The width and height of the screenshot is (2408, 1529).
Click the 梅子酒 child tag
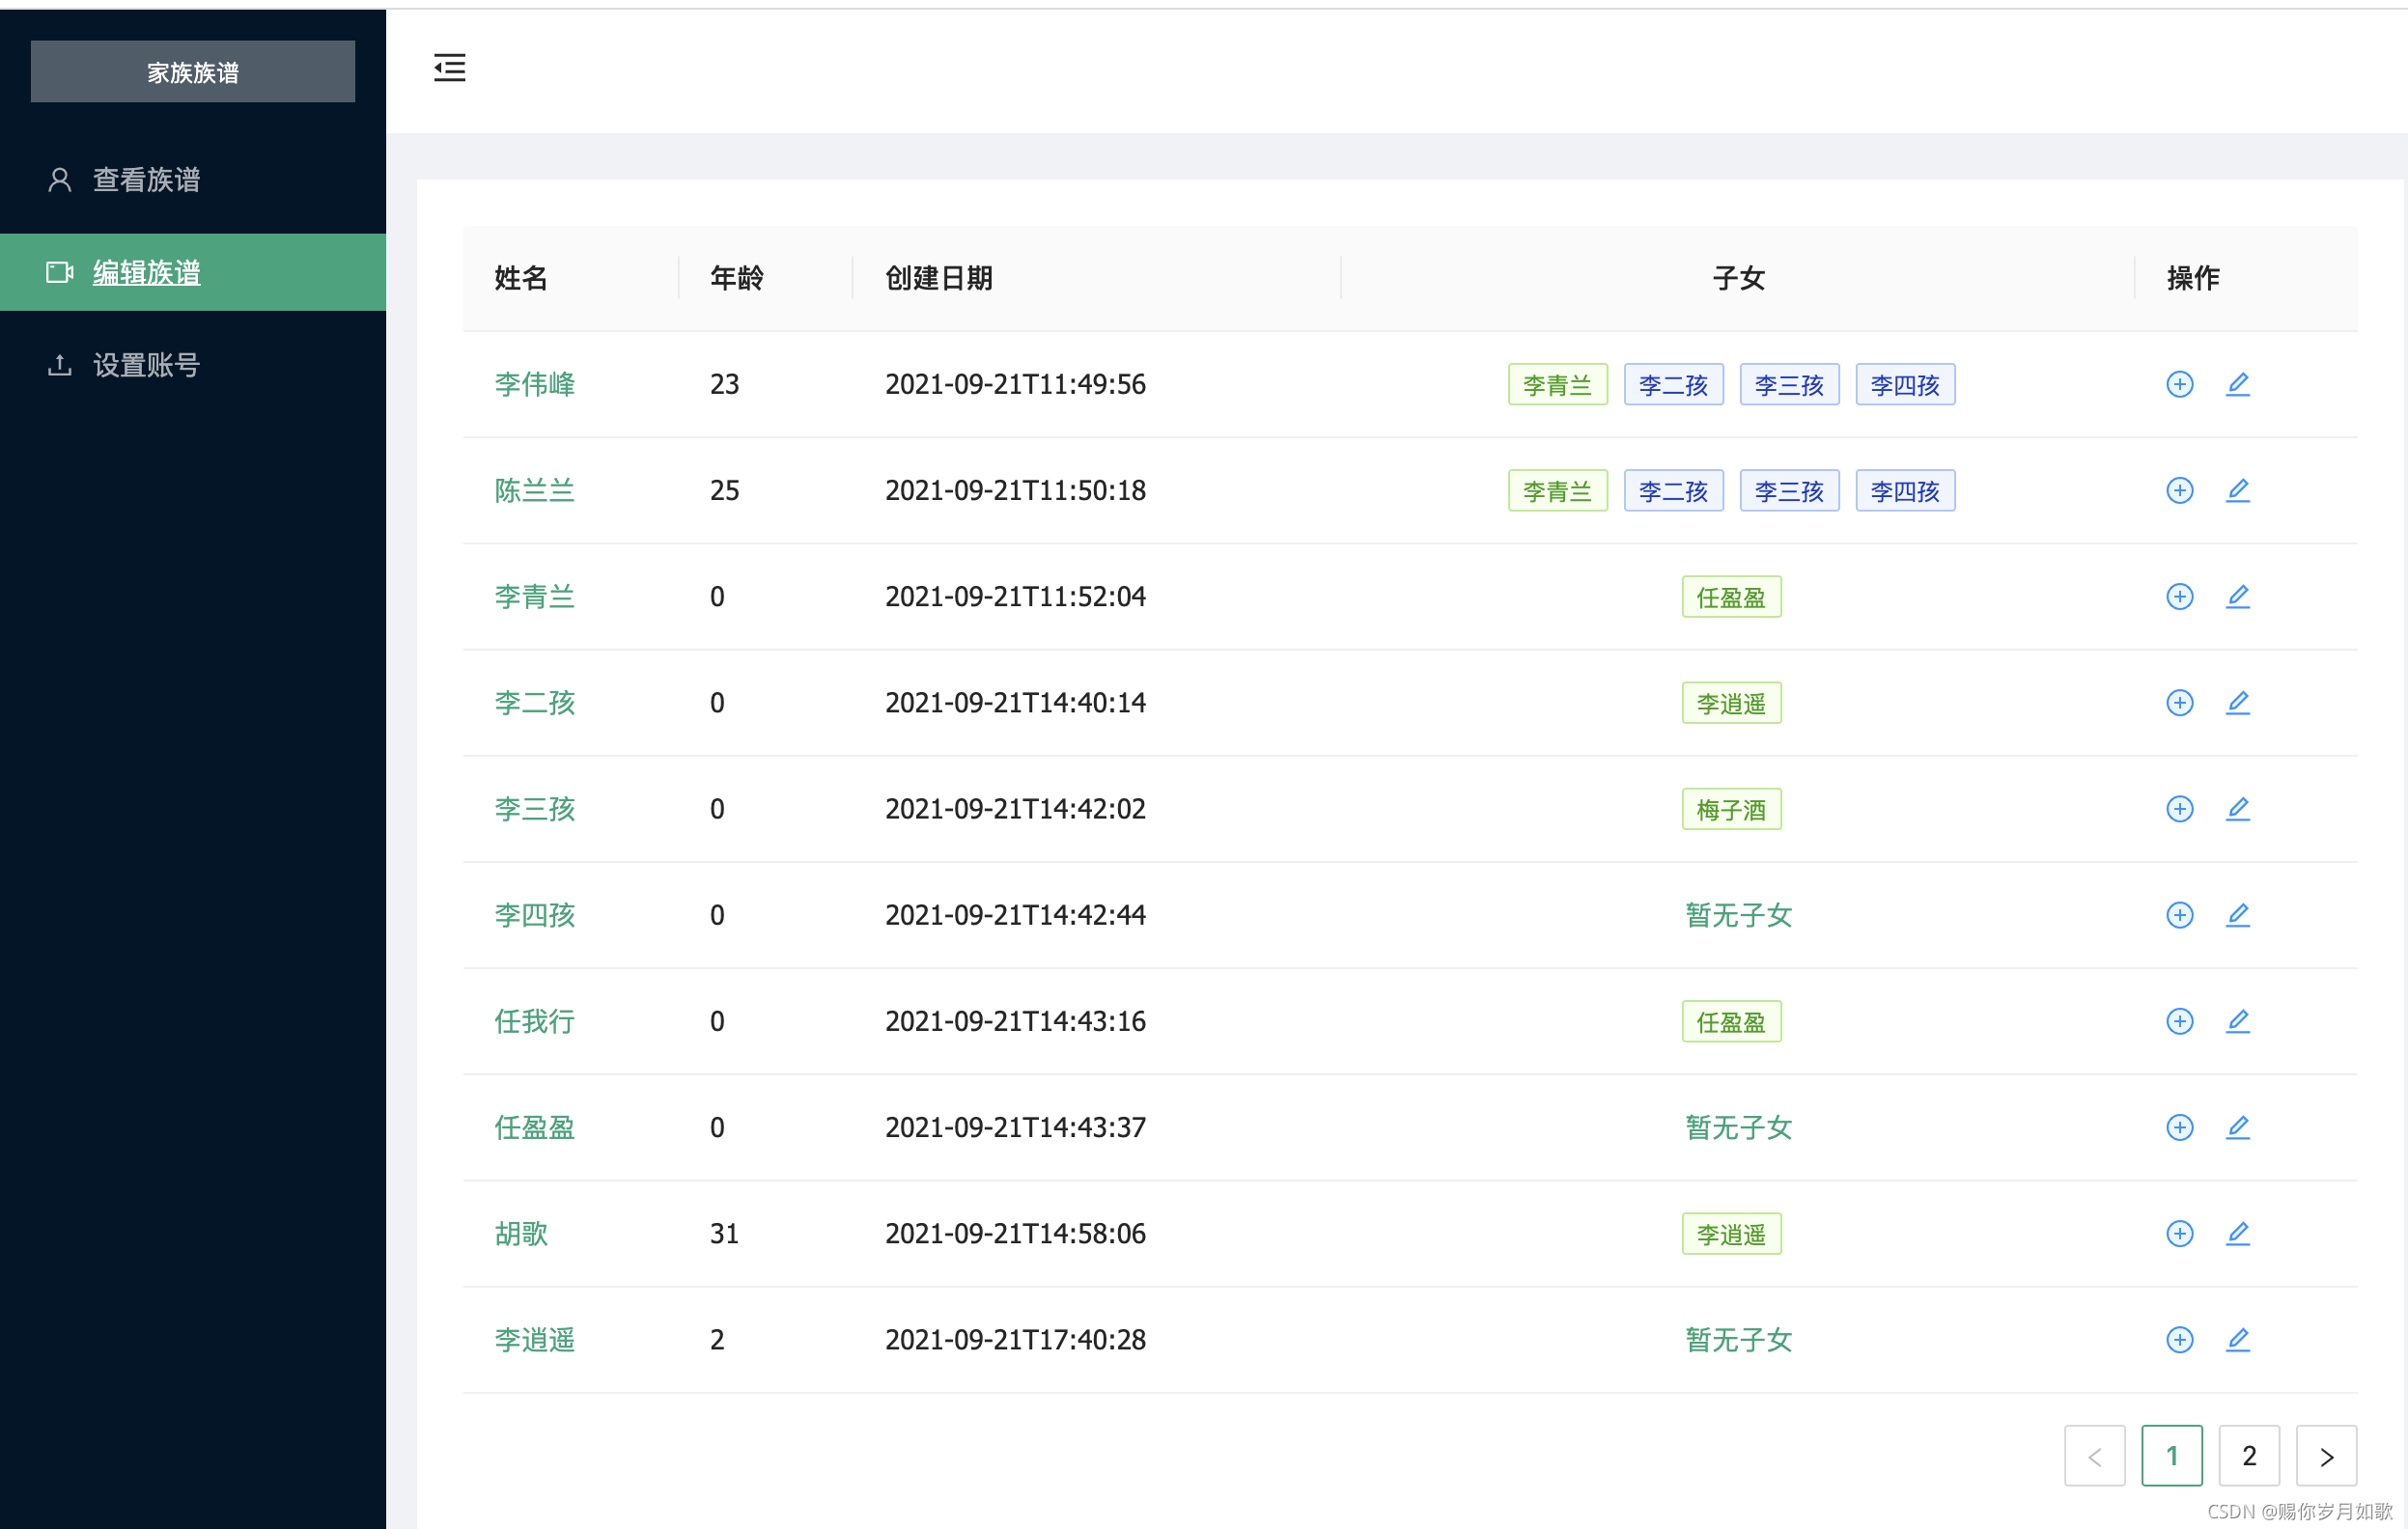click(1731, 808)
